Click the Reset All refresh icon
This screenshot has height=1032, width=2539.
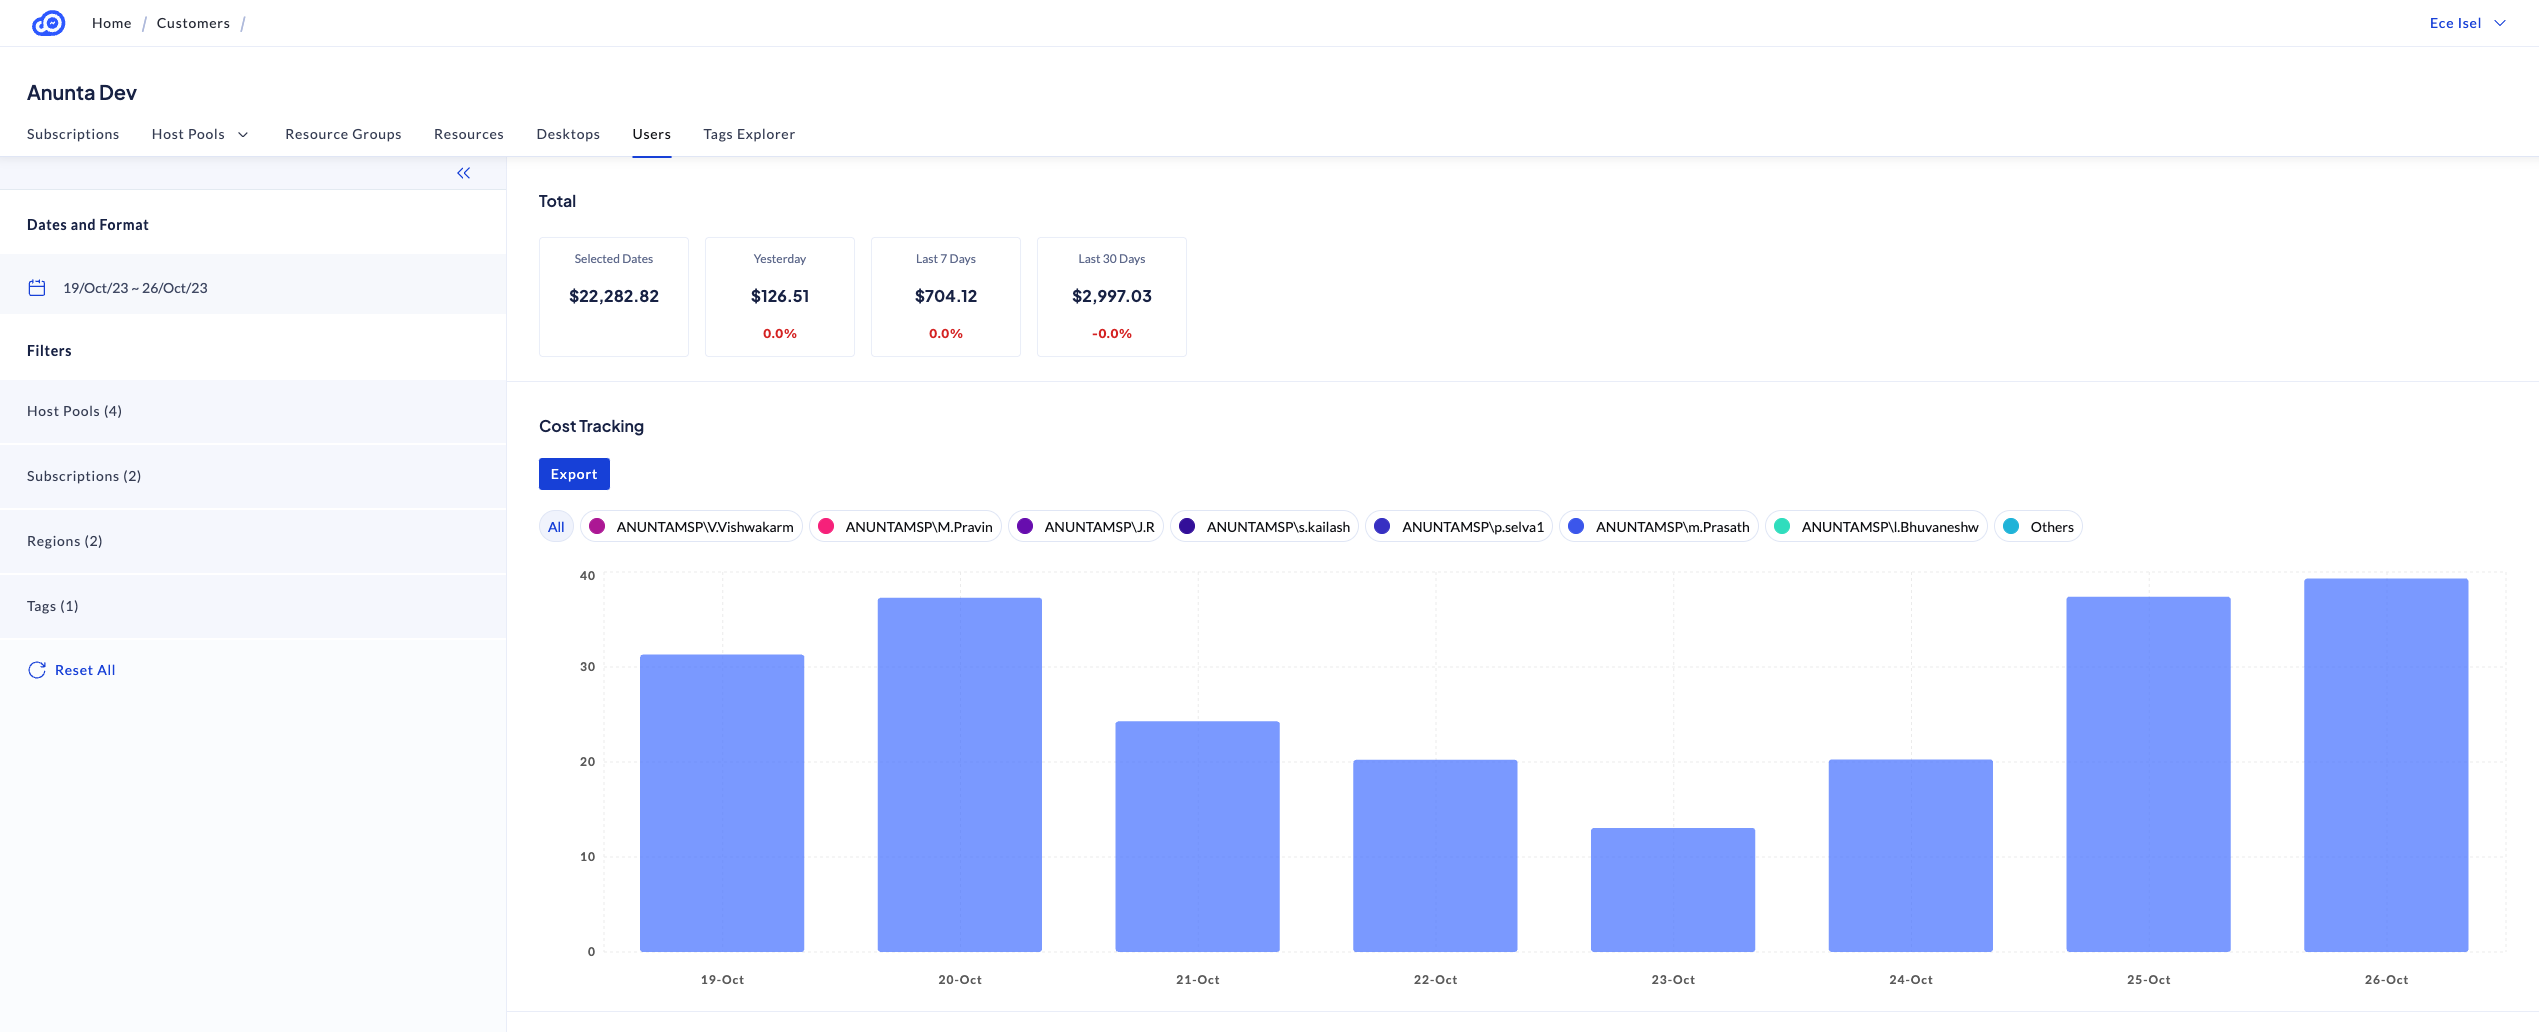[x=37, y=670]
